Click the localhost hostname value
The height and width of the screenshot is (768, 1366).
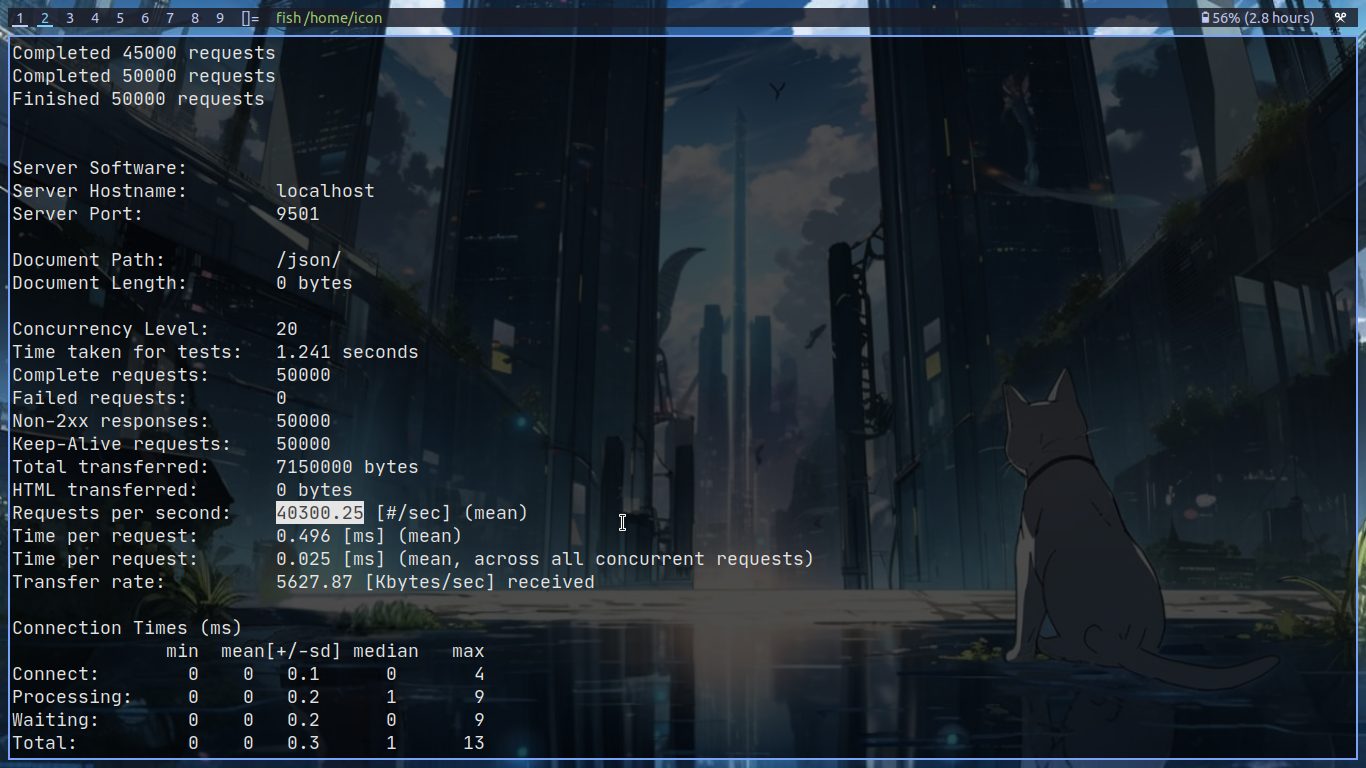click(x=325, y=191)
